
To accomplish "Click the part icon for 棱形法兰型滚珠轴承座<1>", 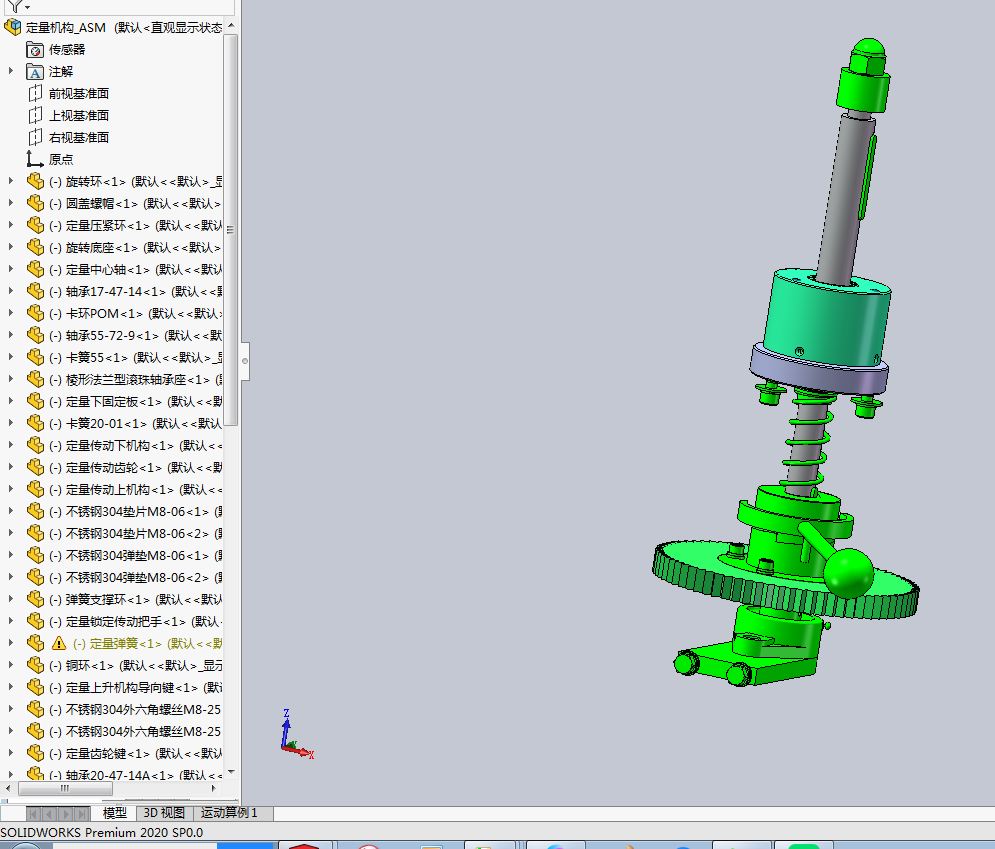I will pyautogui.click(x=36, y=379).
